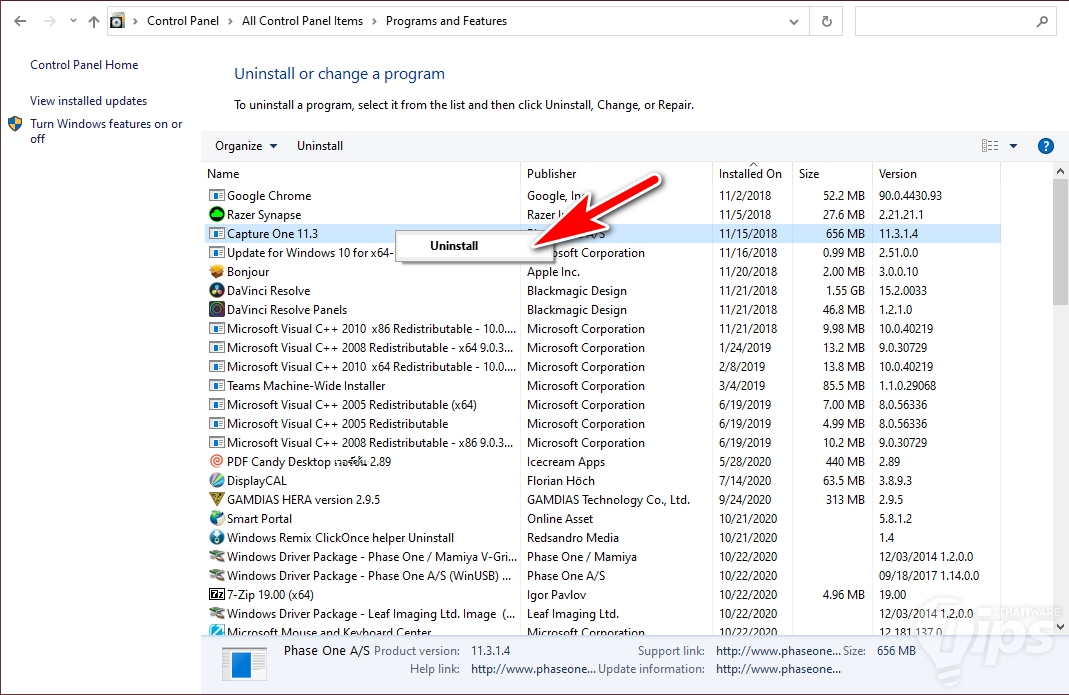Click the 1.55 GB size cell
This screenshot has width=1069, height=695.
(845, 291)
